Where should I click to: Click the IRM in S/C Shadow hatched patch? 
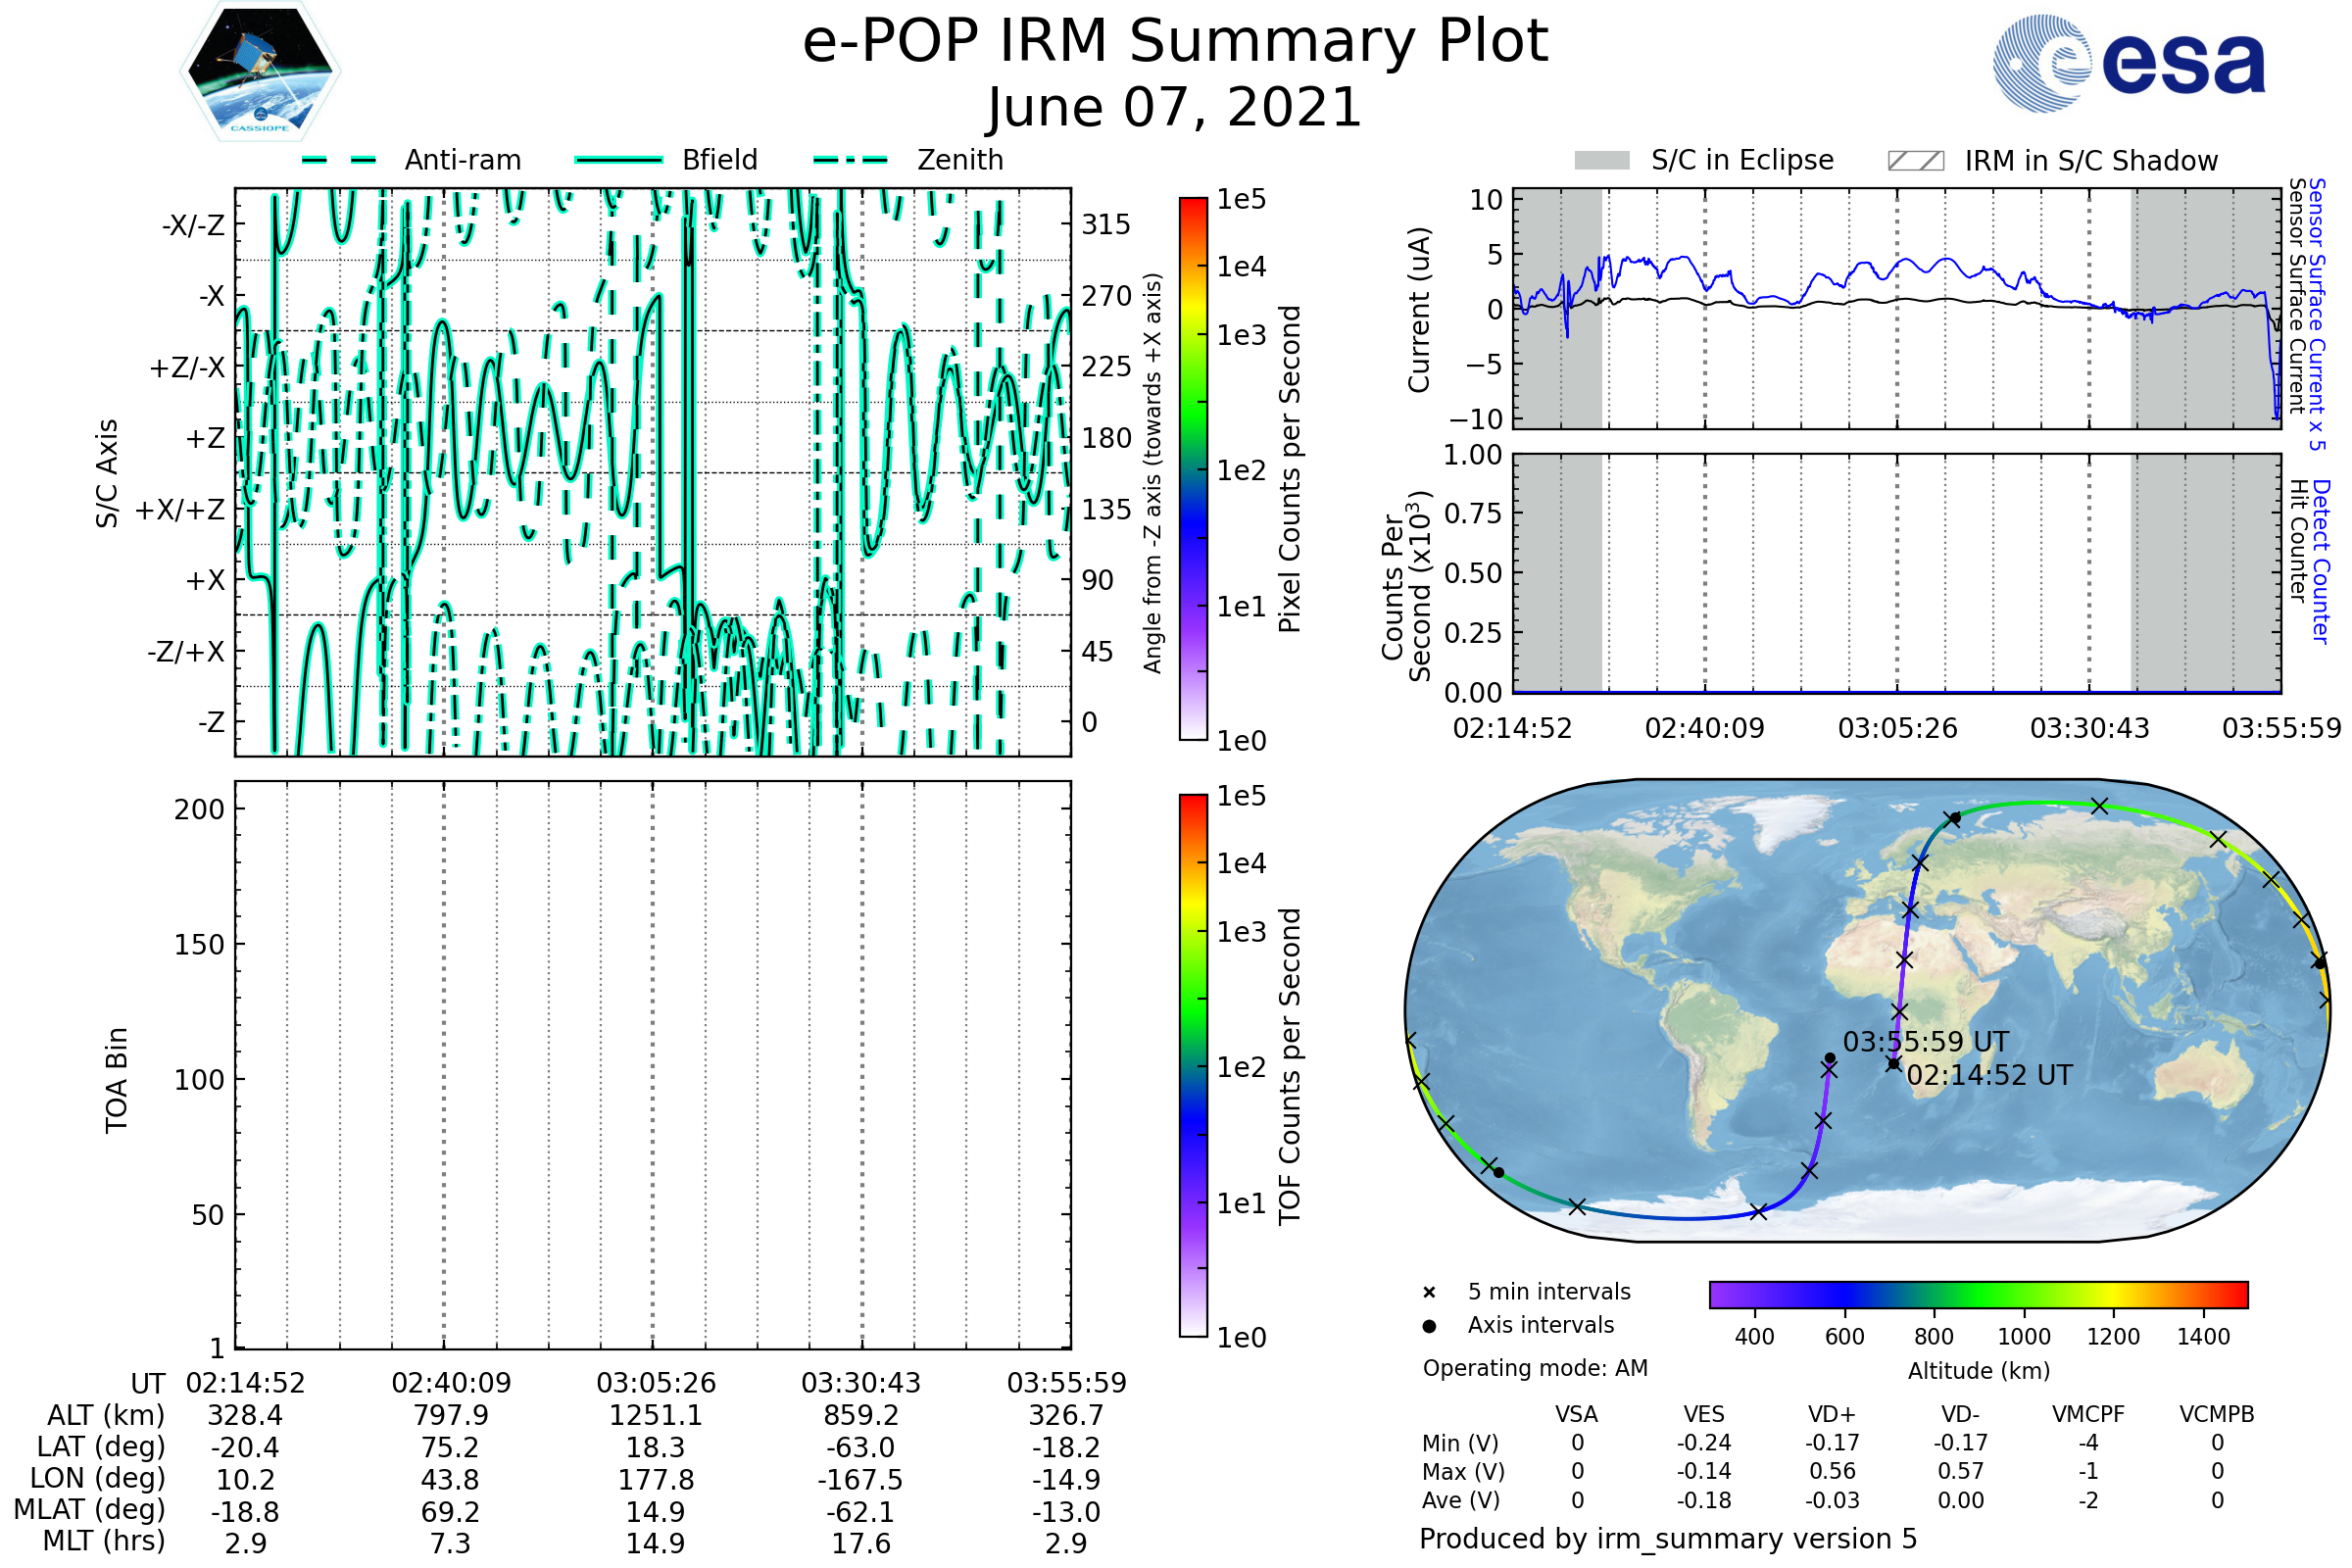(1916, 161)
